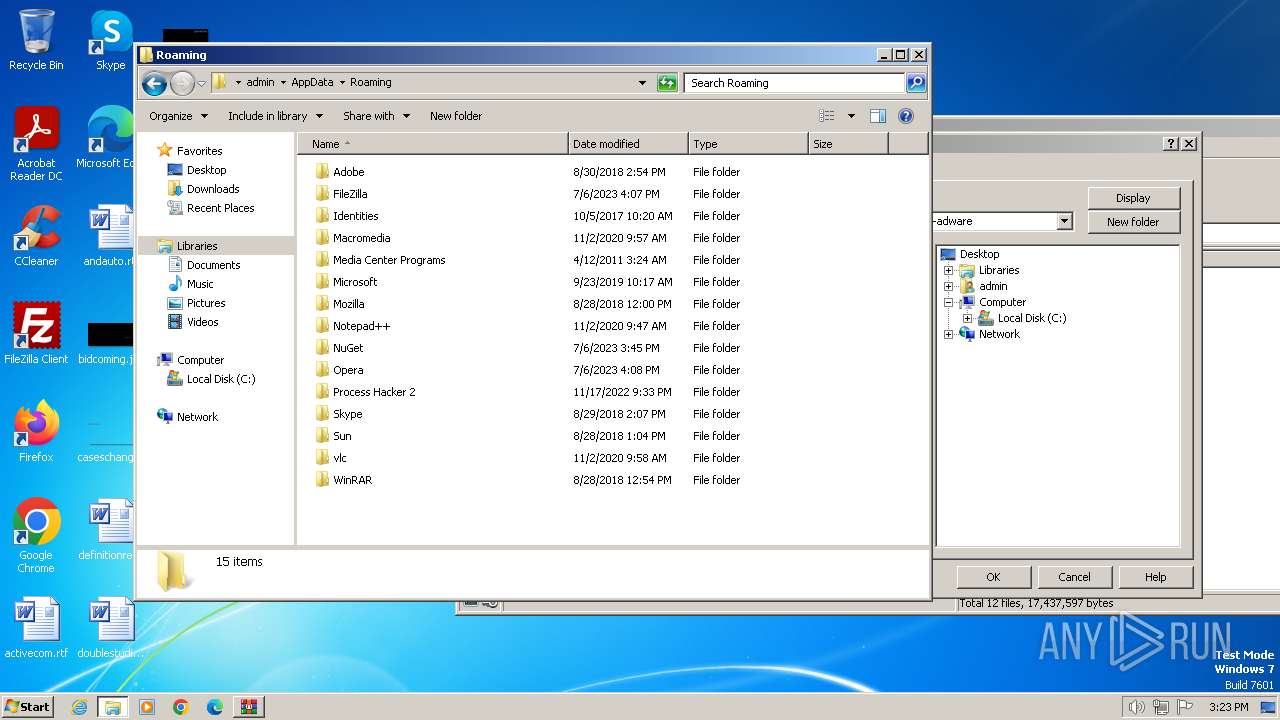
Task: Click the AppData breadcrumb segment
Action: [x=312, y=83]
